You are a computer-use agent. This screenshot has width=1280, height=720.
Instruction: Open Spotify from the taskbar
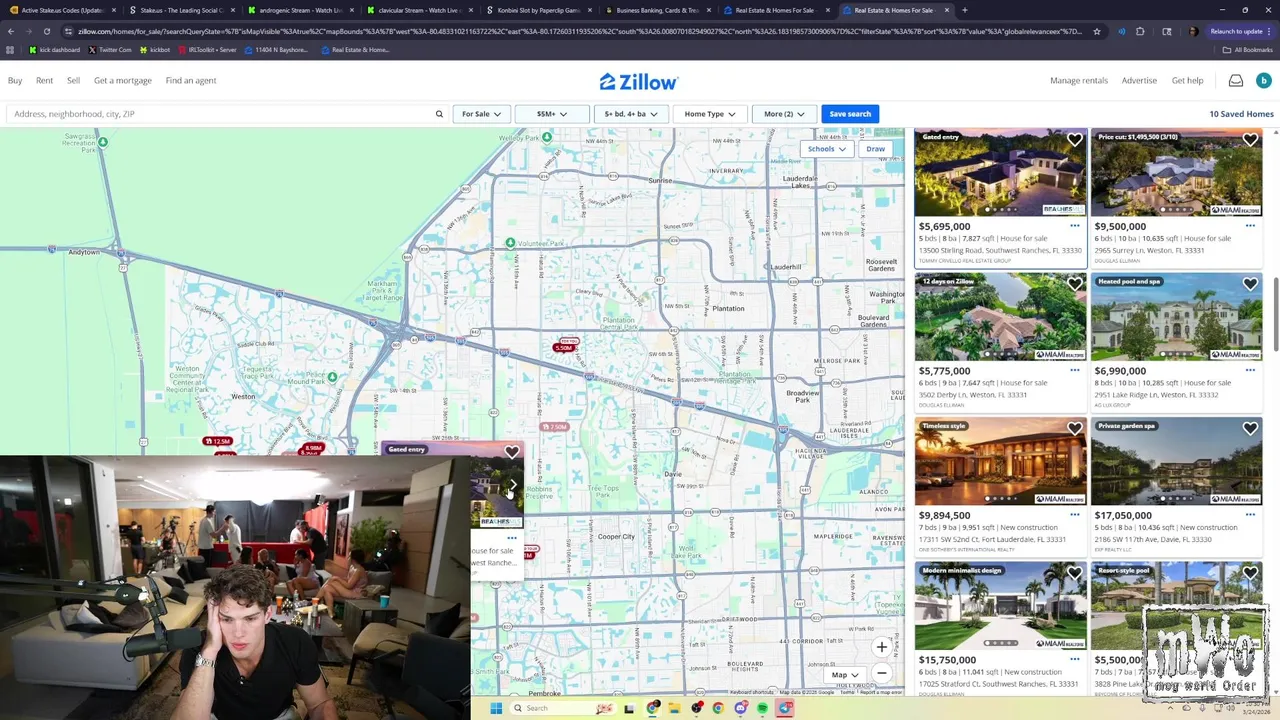762,708
